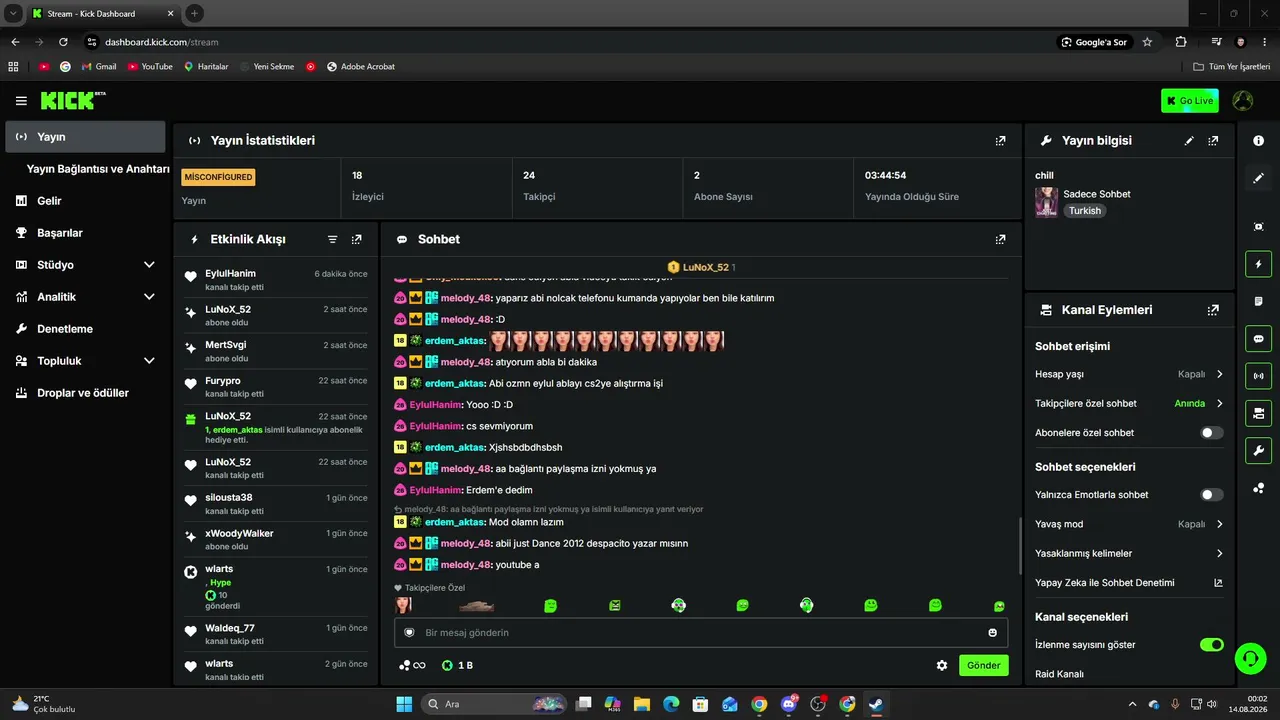This screenshot has width=1280, height=720.
Task: Click the shield icon in message box
Action: coord(409,633)
